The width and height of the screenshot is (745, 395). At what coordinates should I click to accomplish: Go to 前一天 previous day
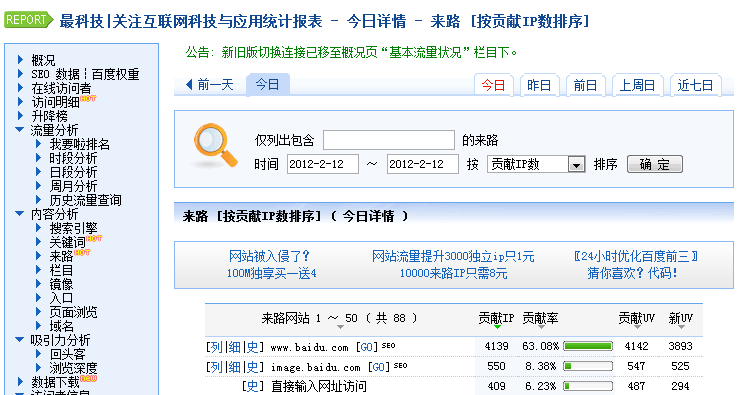coord(216,85)
